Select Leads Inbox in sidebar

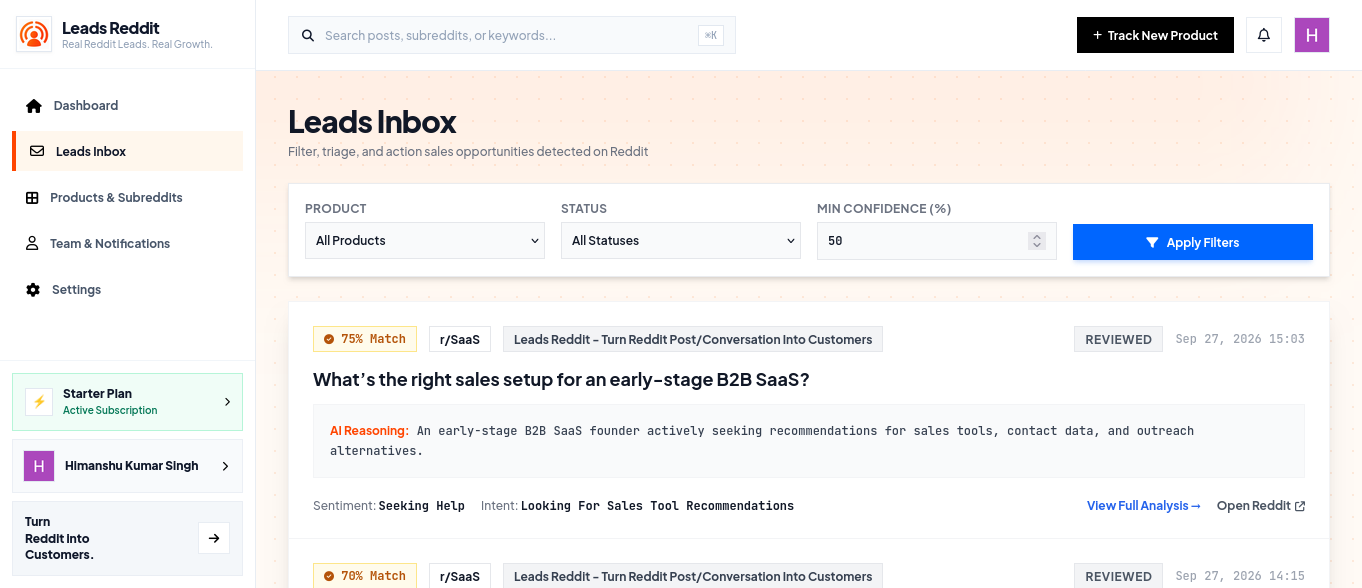click(128, 152)
